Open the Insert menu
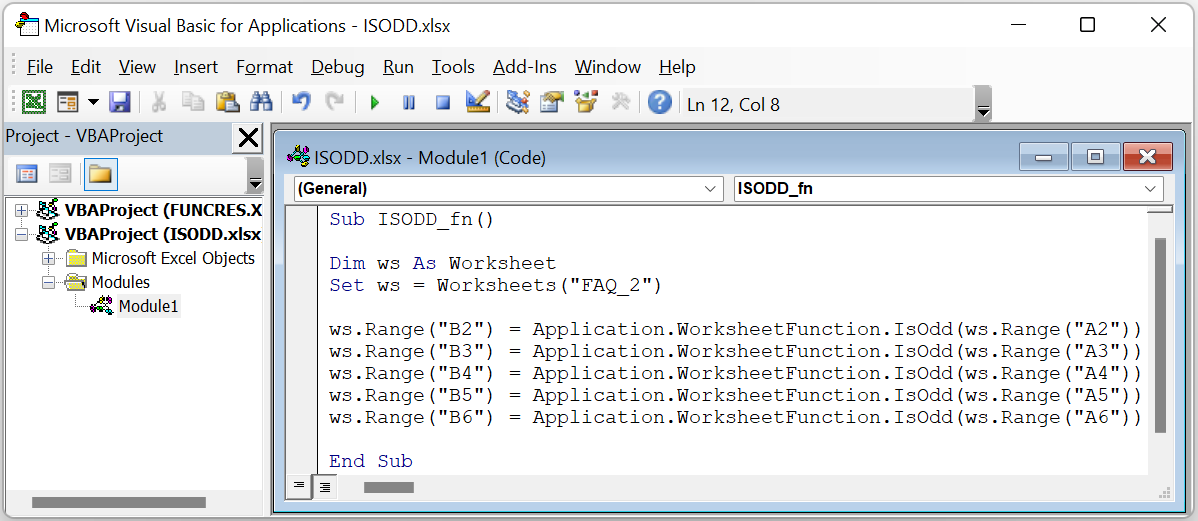The image size is (1198, 521). (x=196, y=67)
